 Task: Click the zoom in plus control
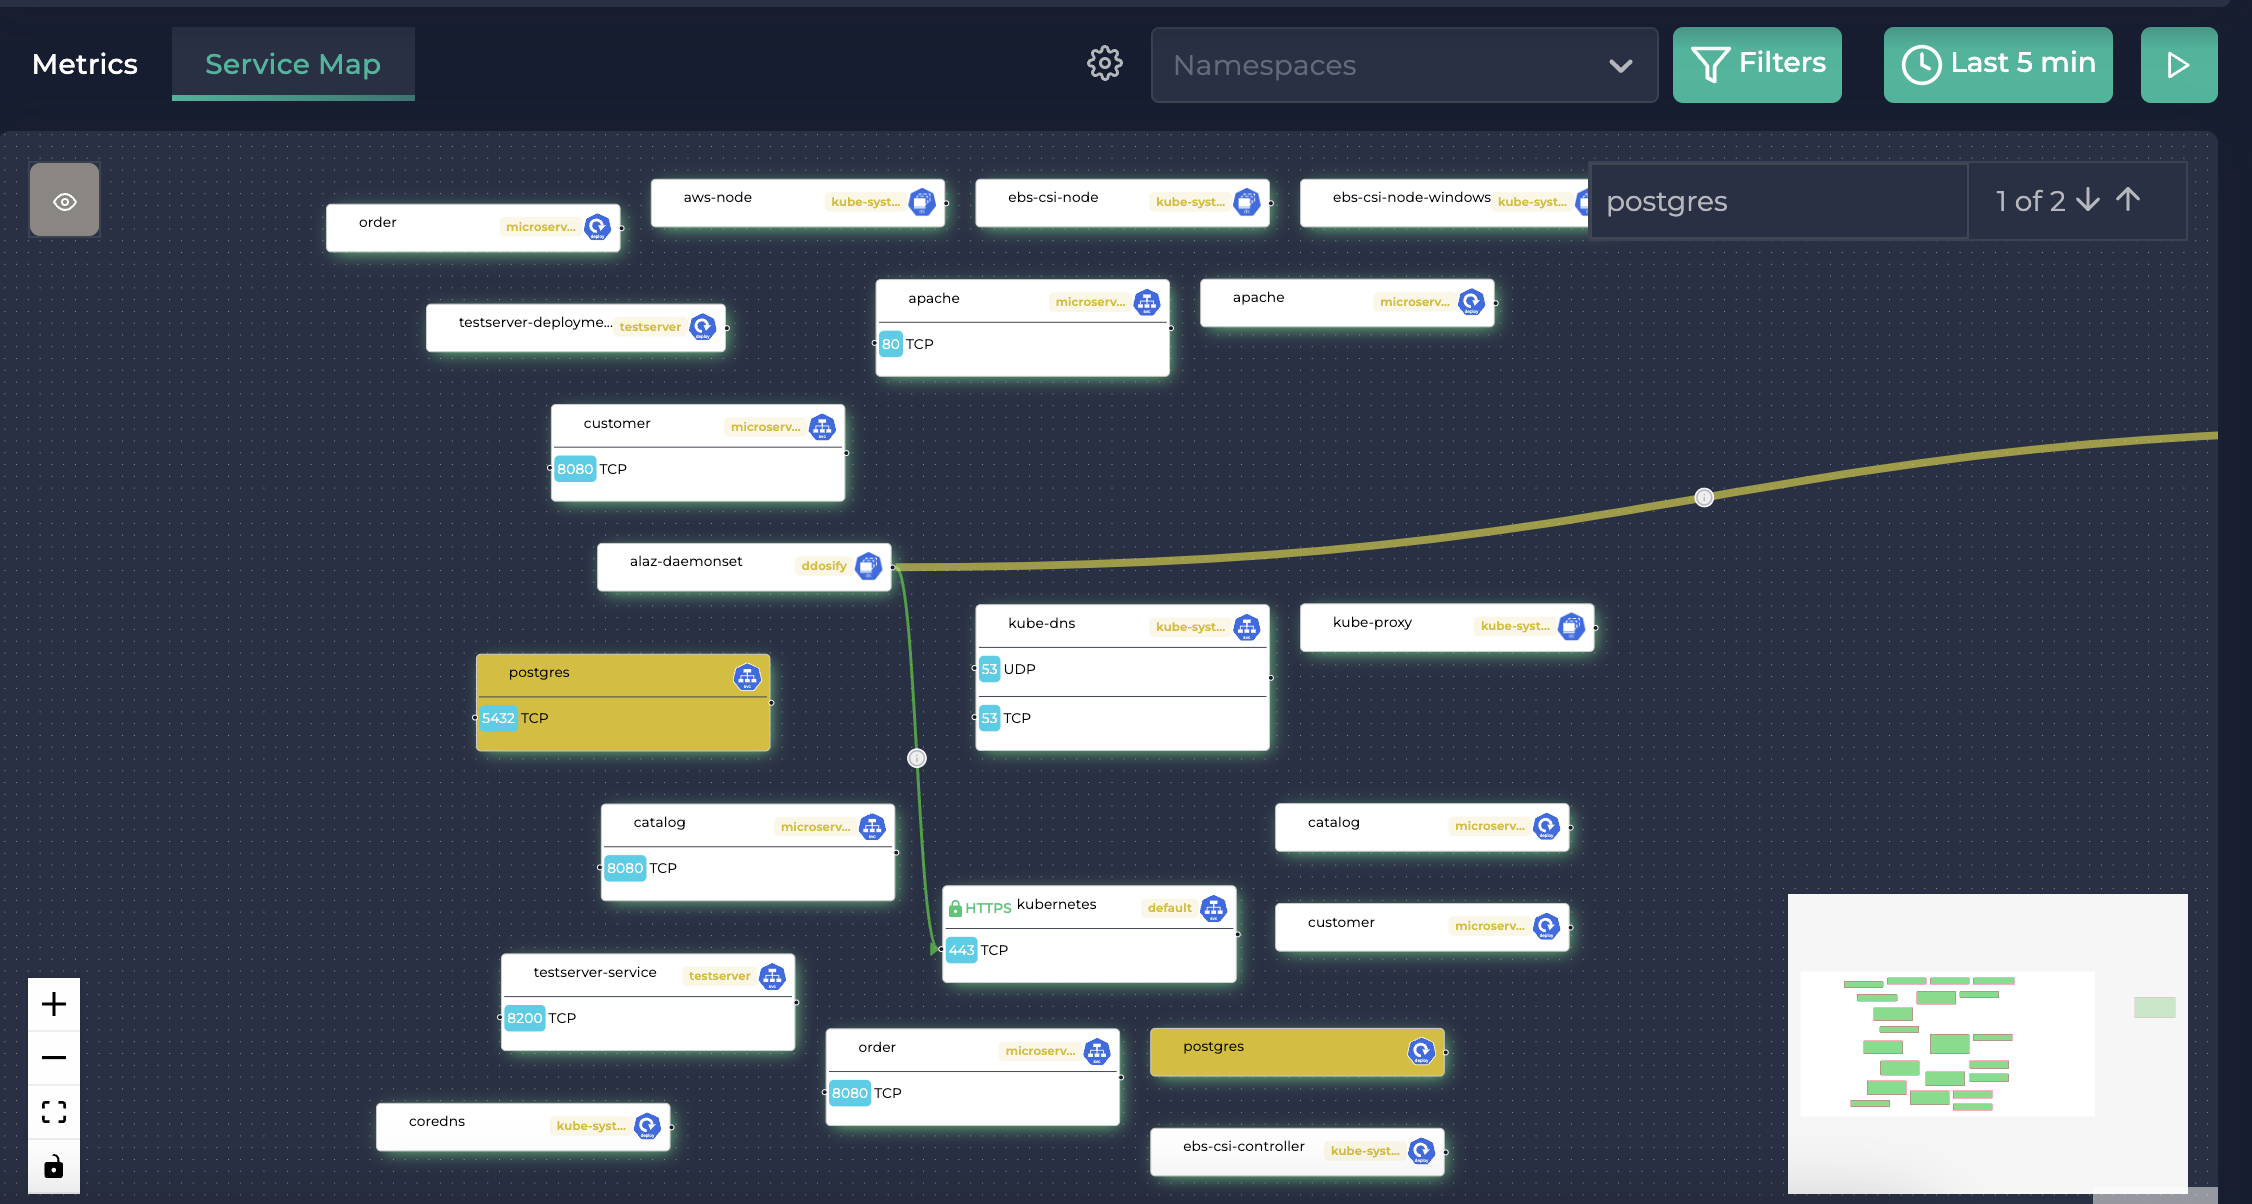tap(53, 1004)
